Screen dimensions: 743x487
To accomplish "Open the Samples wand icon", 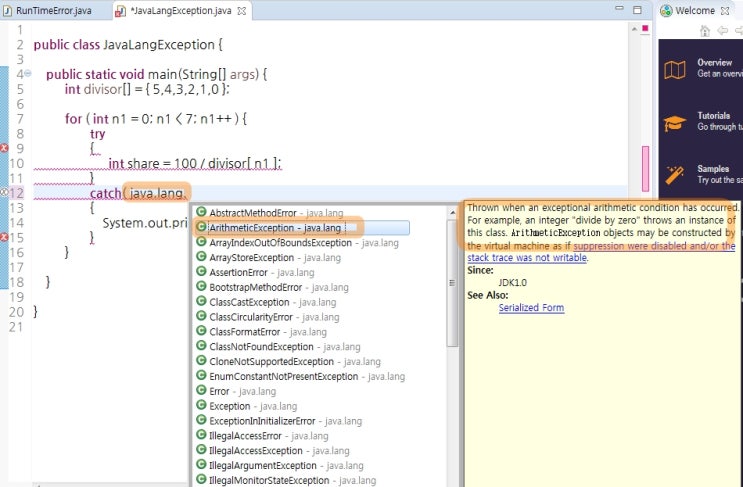I will (675, 173).
